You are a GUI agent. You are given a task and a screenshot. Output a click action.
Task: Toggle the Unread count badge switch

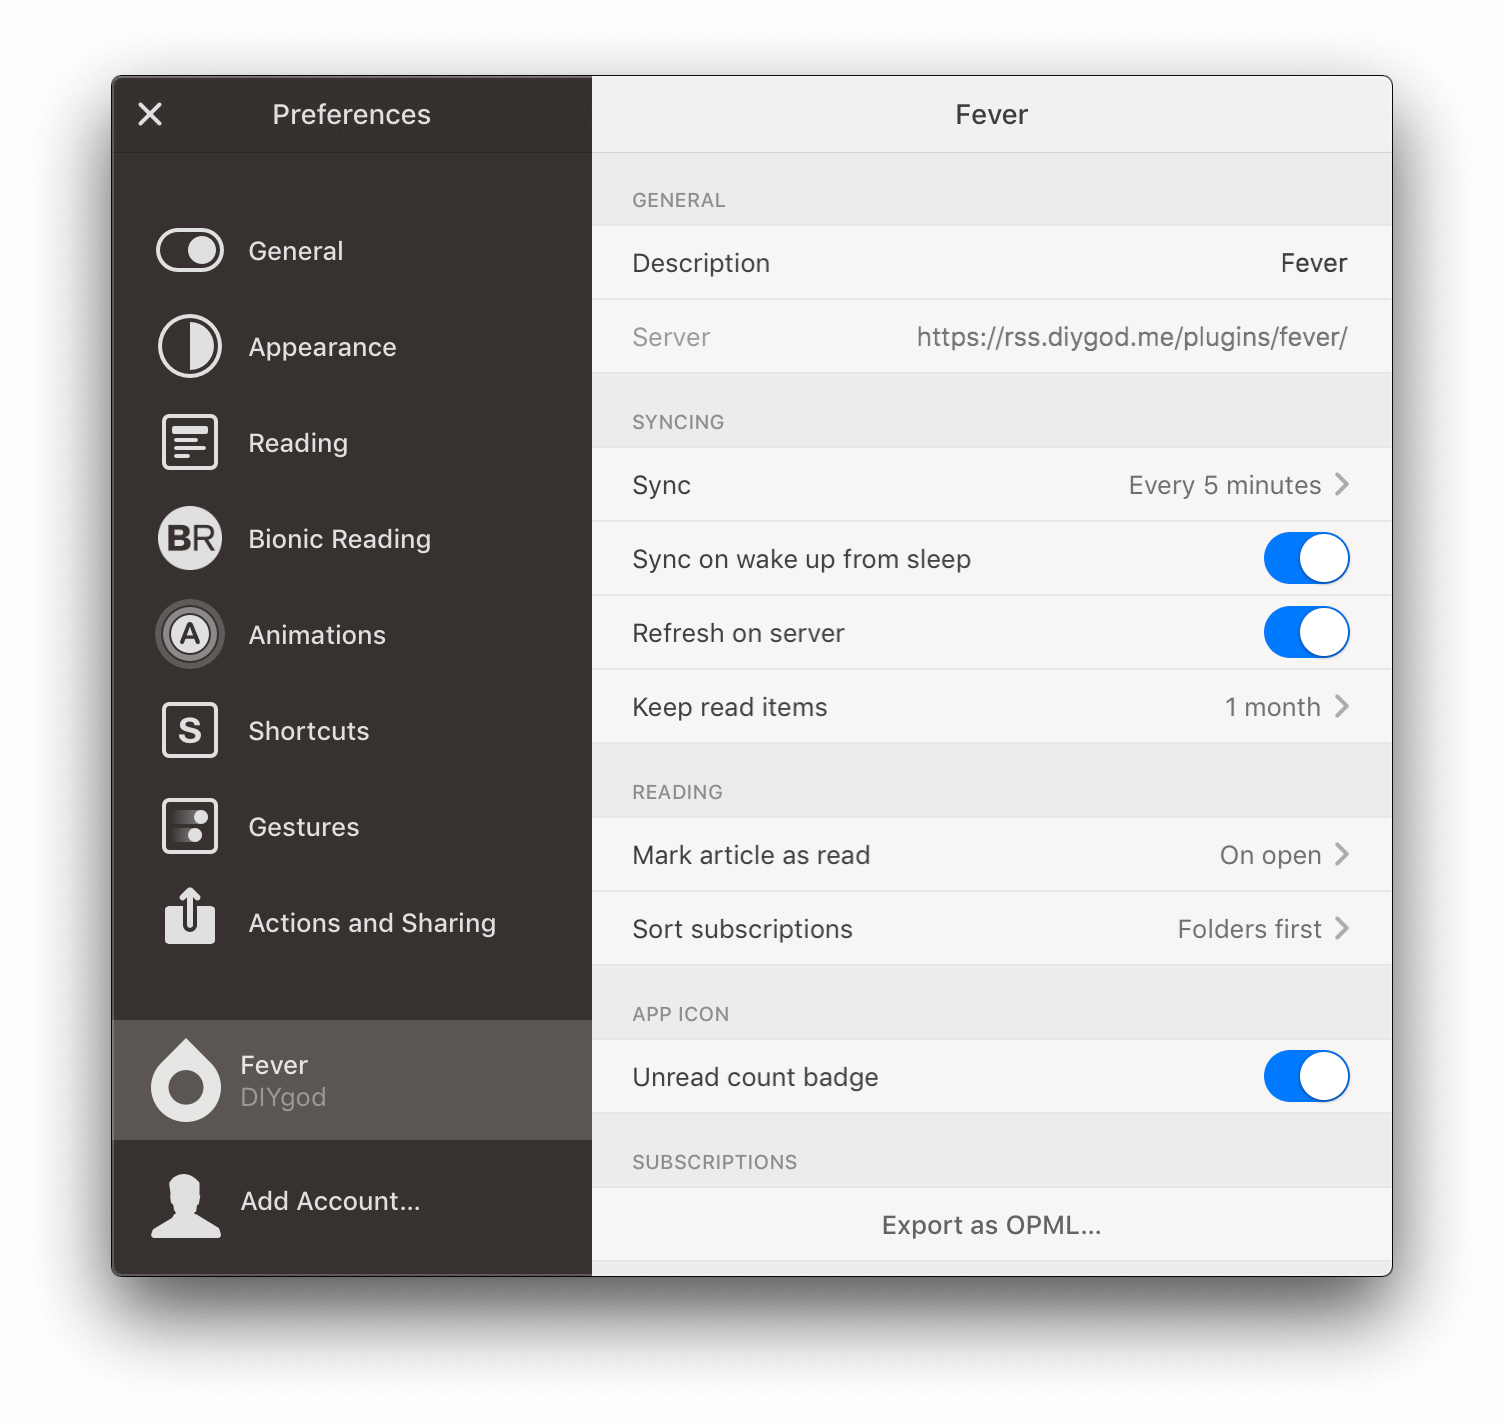[x=1307, y=1076]
